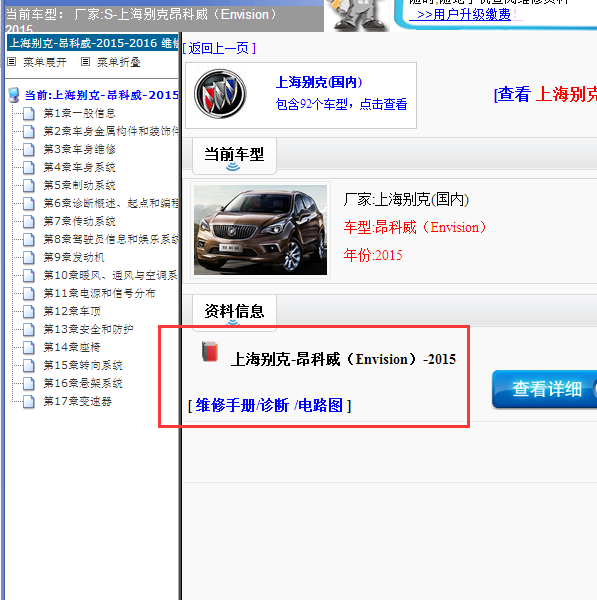Open 第11章电源和信号分布 chapter
The image size is (597, 600).
[x=100, y=293]
